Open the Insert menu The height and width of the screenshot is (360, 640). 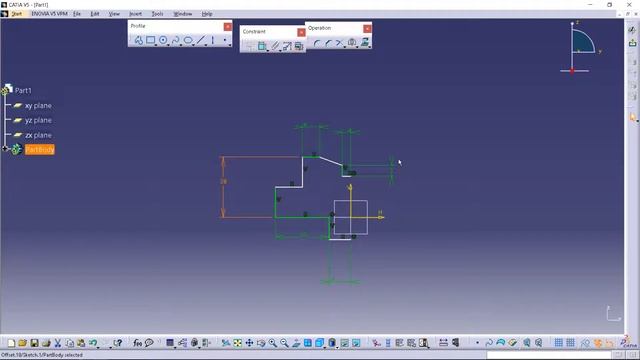click(136, 14)
